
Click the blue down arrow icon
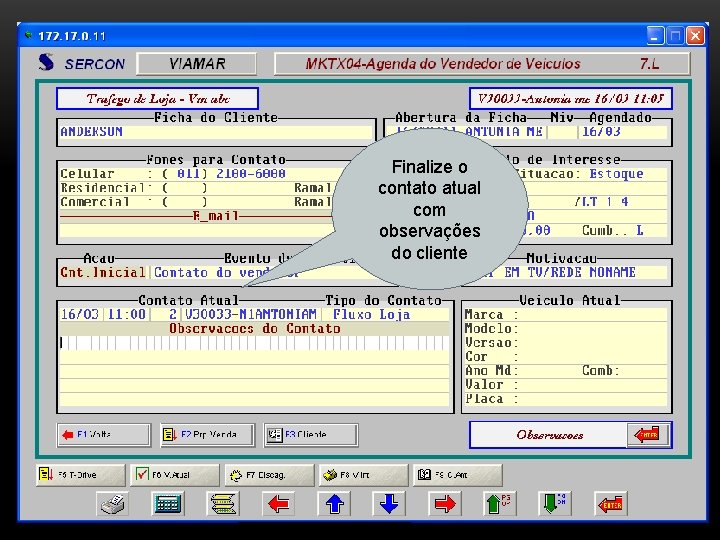click(389, 504)
